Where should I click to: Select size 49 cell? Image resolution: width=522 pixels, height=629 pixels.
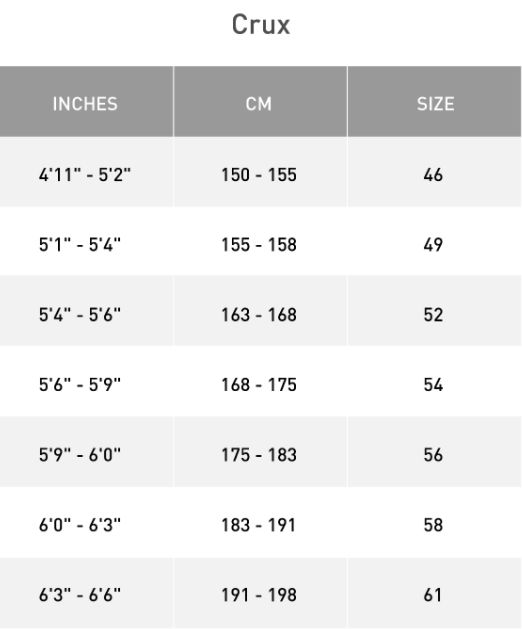(435, 242)
